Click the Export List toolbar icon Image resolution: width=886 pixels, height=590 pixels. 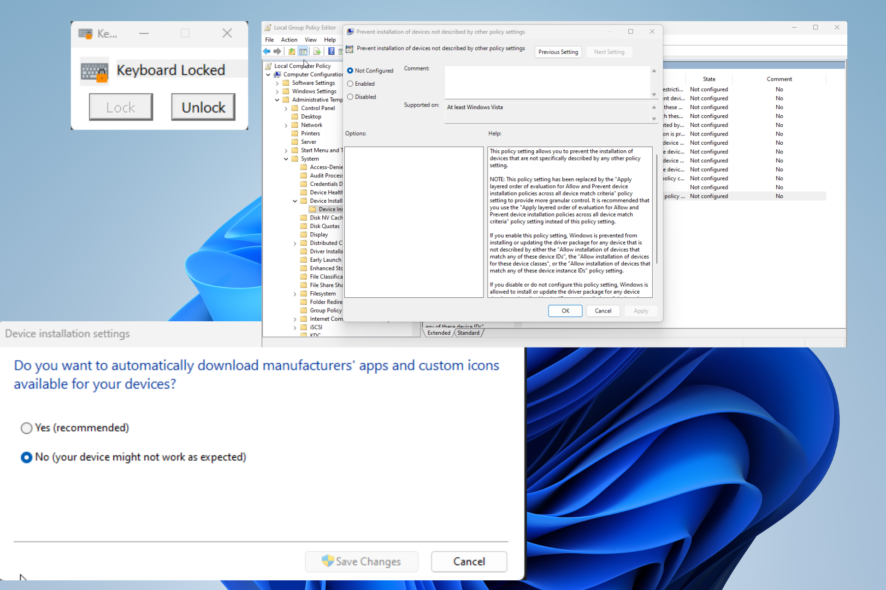(316, 51)
